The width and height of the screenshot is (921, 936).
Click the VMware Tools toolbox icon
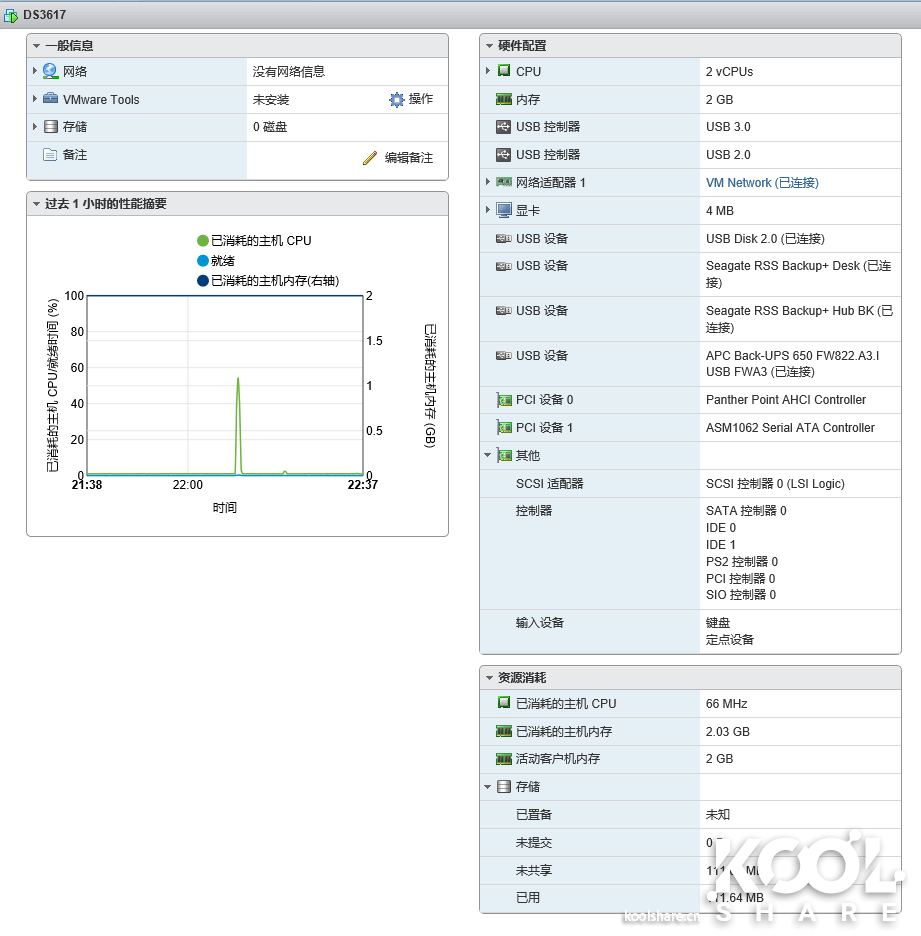(50, 100)
